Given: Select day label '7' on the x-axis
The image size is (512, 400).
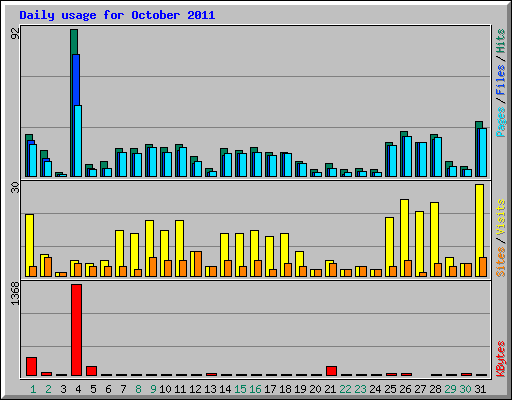Looking at the screenshot, I should 123,389.
